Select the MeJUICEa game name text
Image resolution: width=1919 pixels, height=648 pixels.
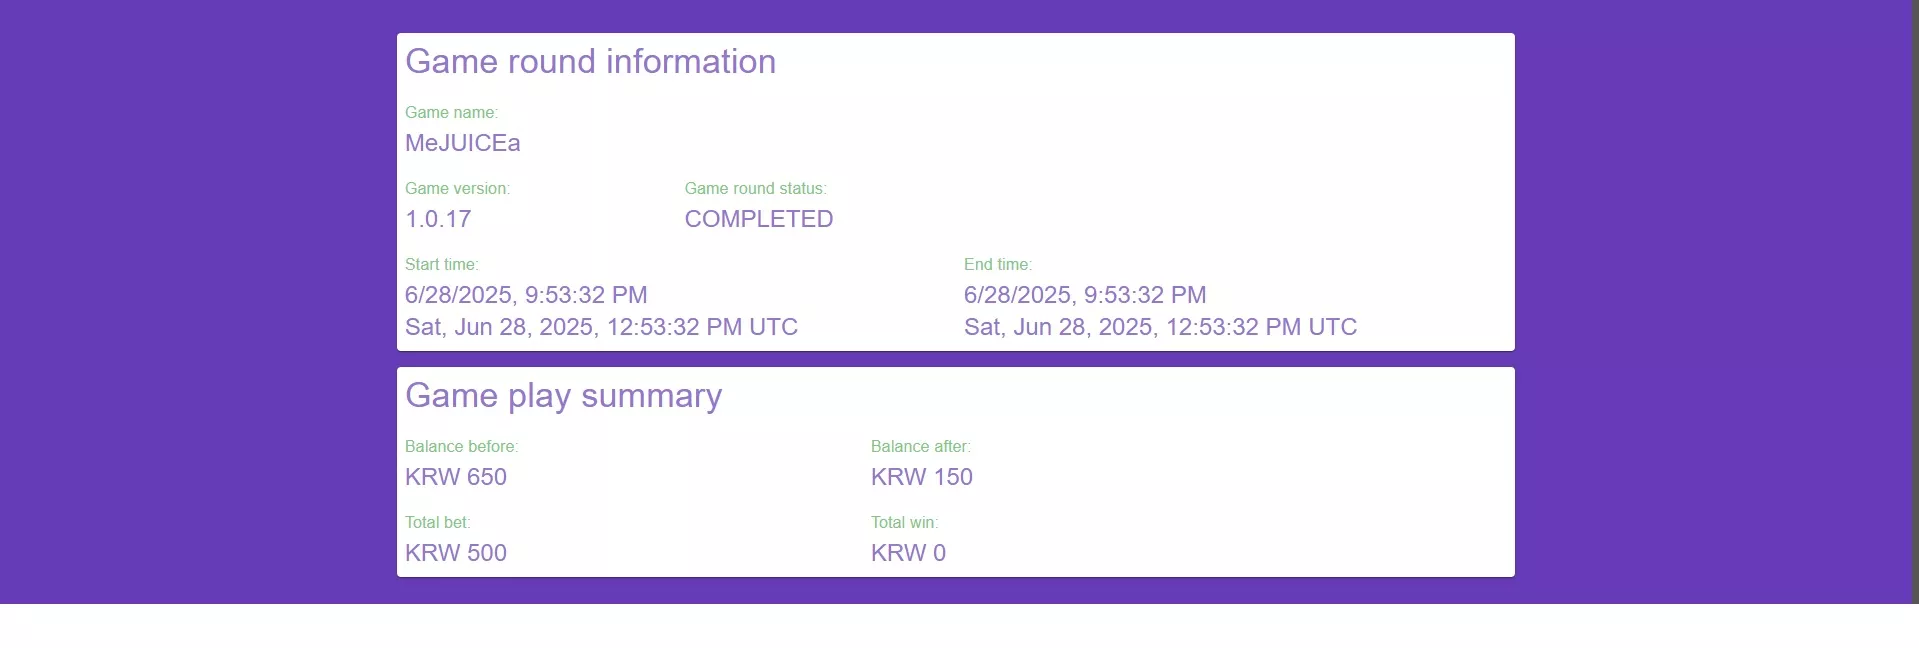pyautogui.click(x=462, y=143)
